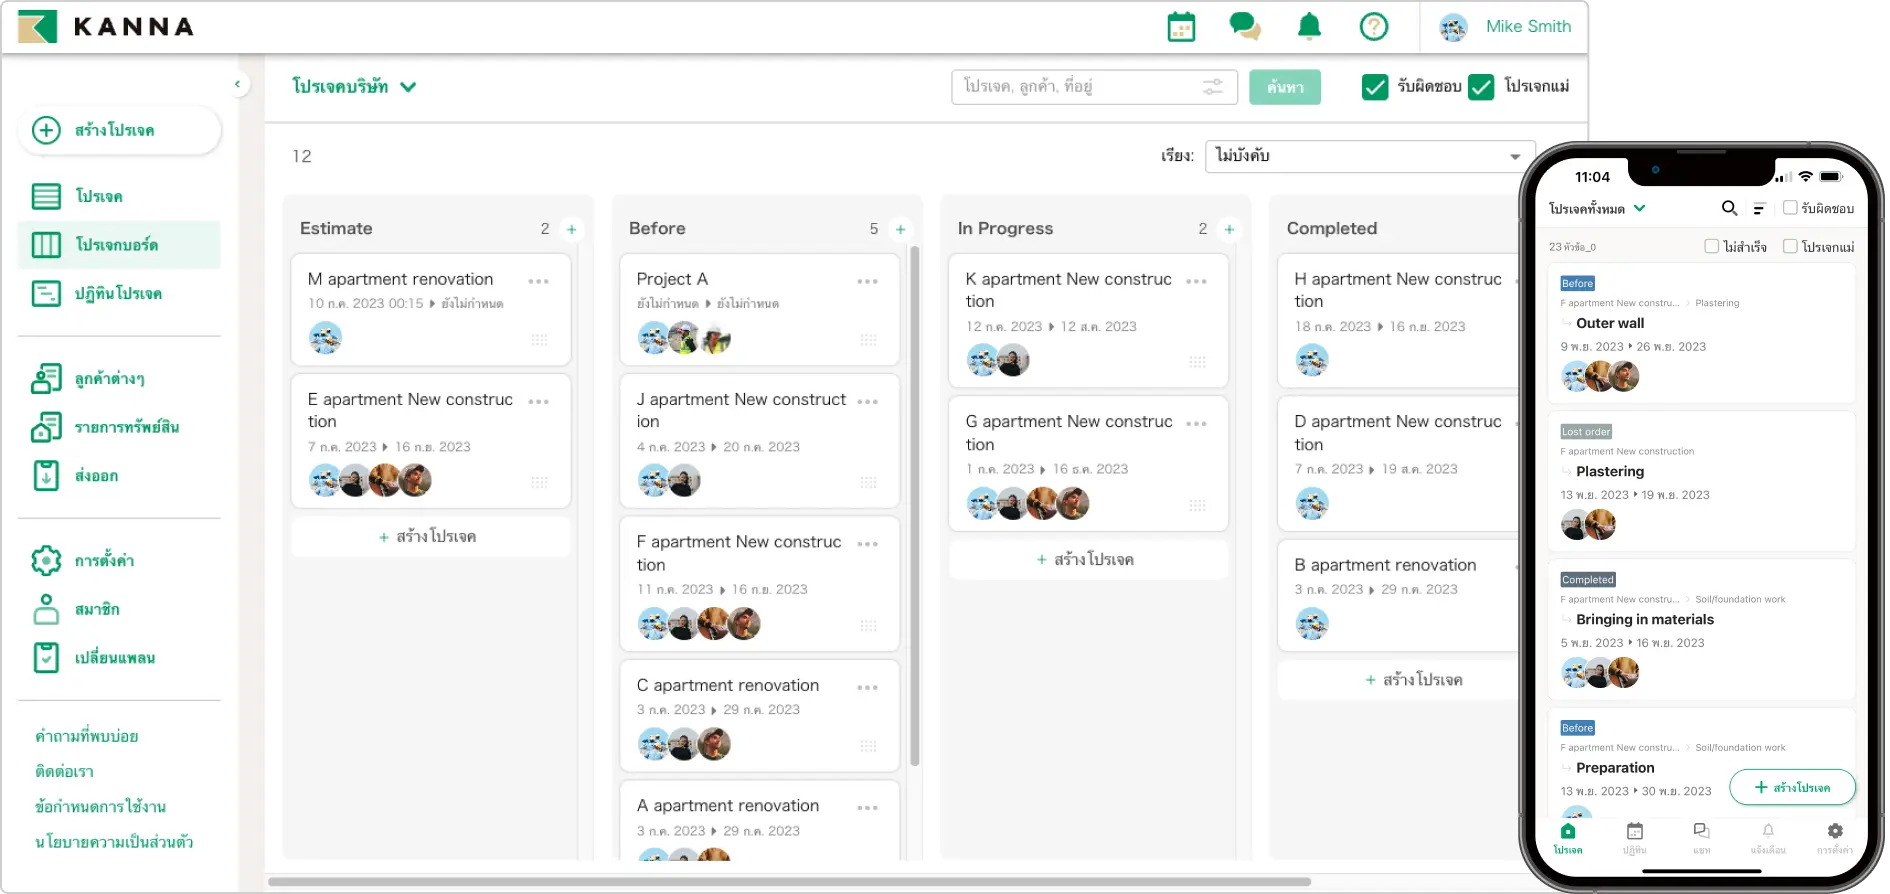The image size is (1890, 894).
Task: Click the green ค้นหา search button
Action: coord(1284,87)
